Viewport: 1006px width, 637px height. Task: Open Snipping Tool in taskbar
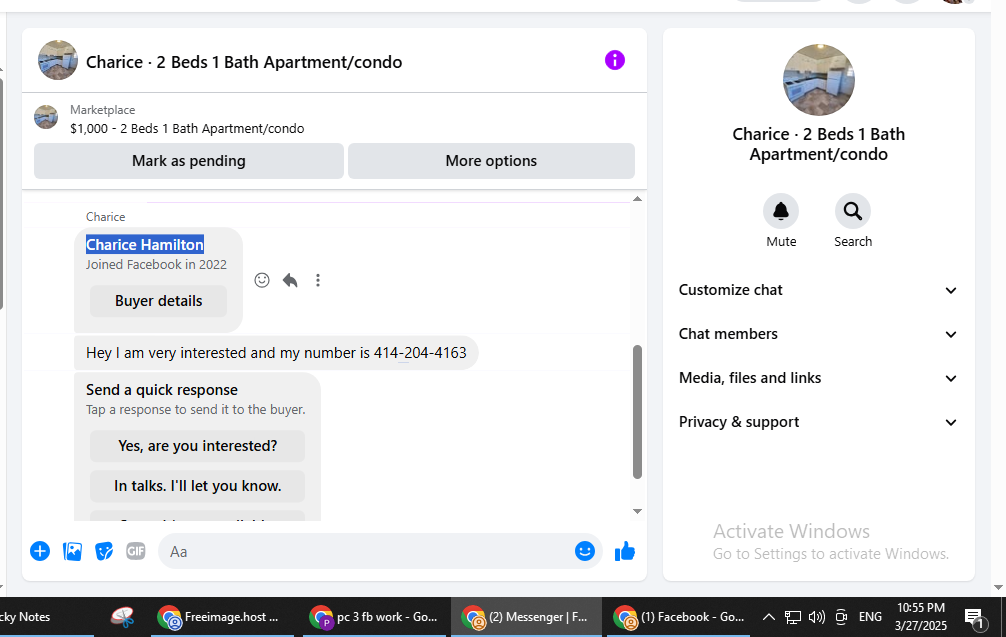pyautogui.click(x=122, y=617)
